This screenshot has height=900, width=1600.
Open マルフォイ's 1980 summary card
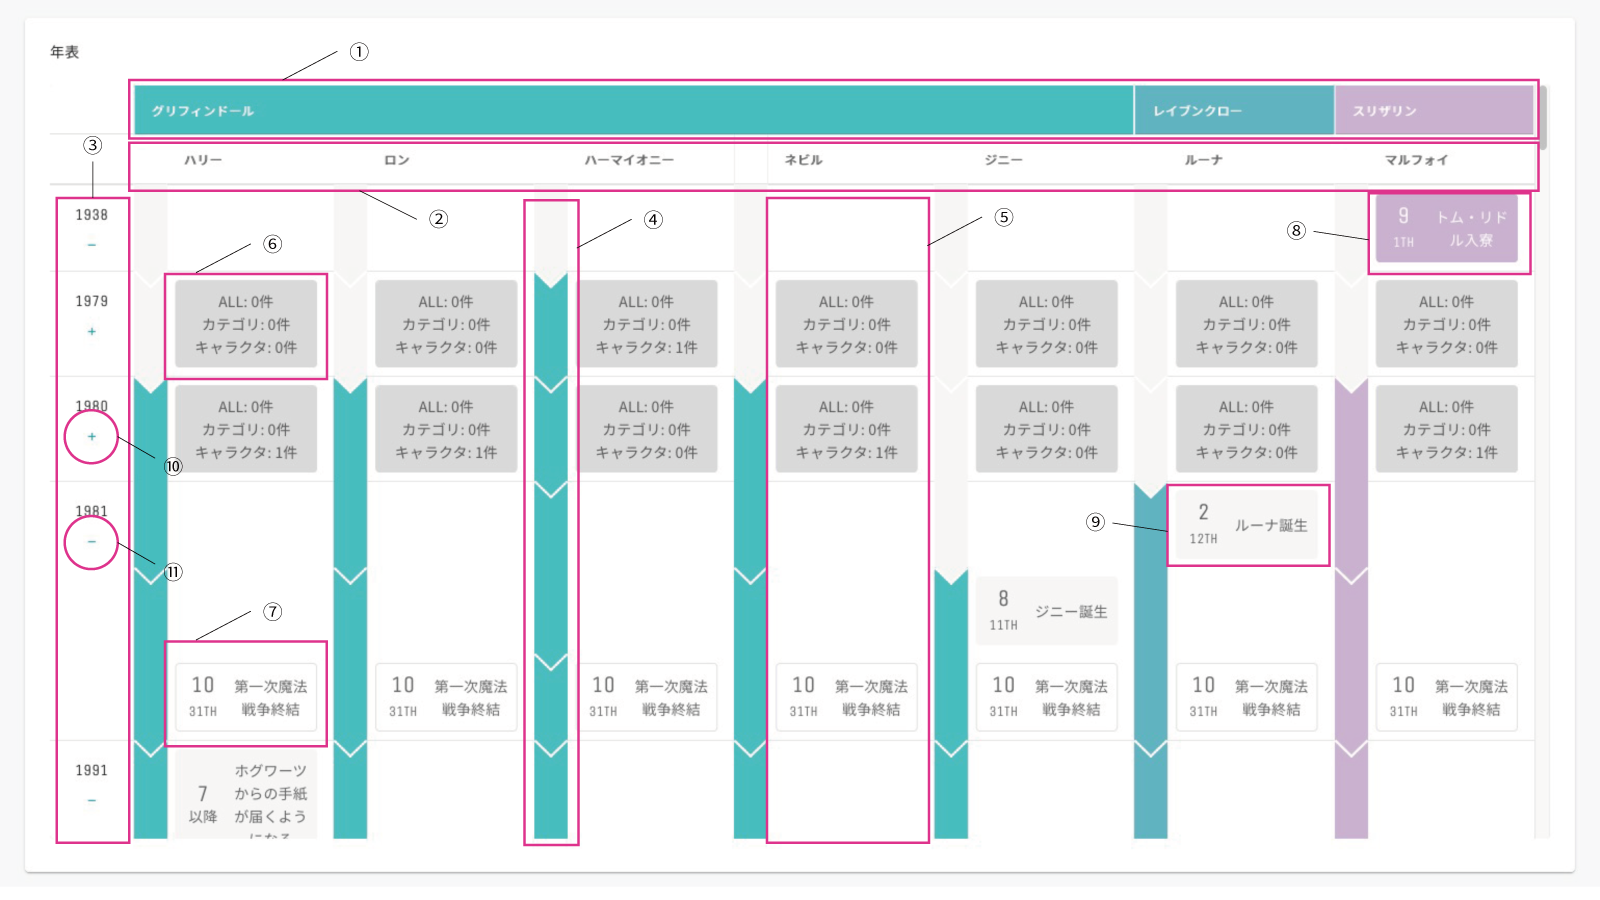pyautogui.click(x=1446, y=429)
